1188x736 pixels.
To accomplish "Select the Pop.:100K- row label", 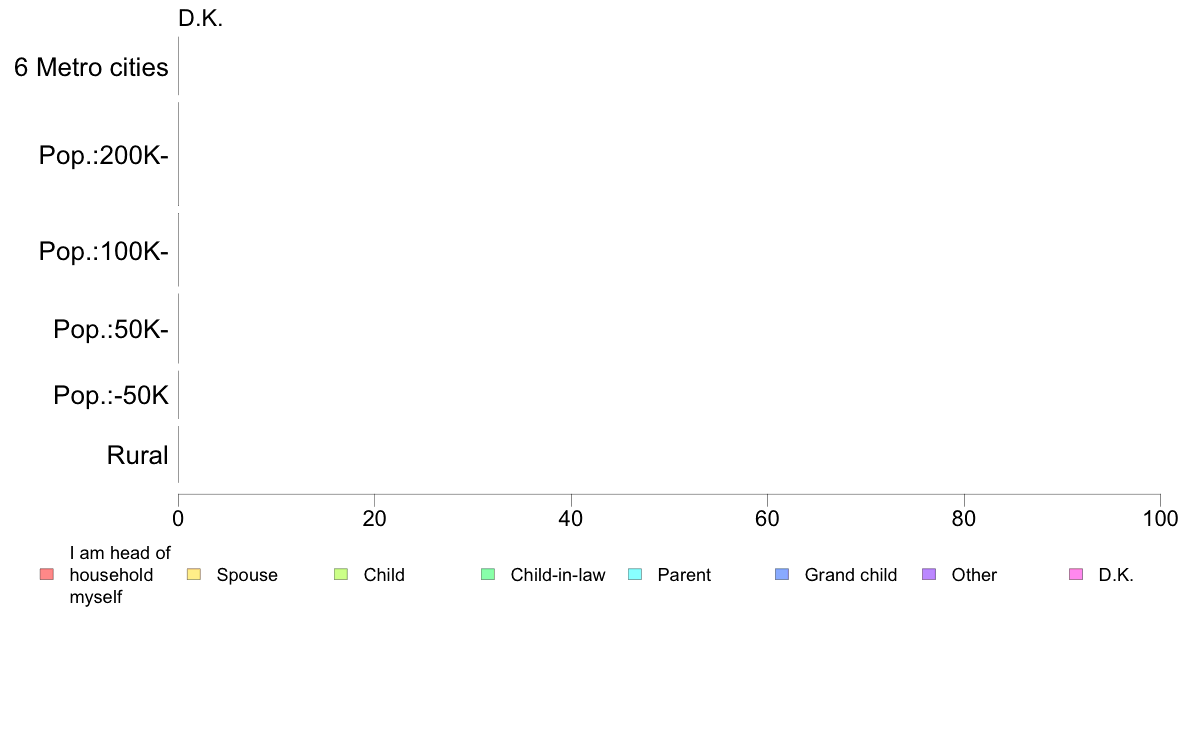I will point(104,251).
